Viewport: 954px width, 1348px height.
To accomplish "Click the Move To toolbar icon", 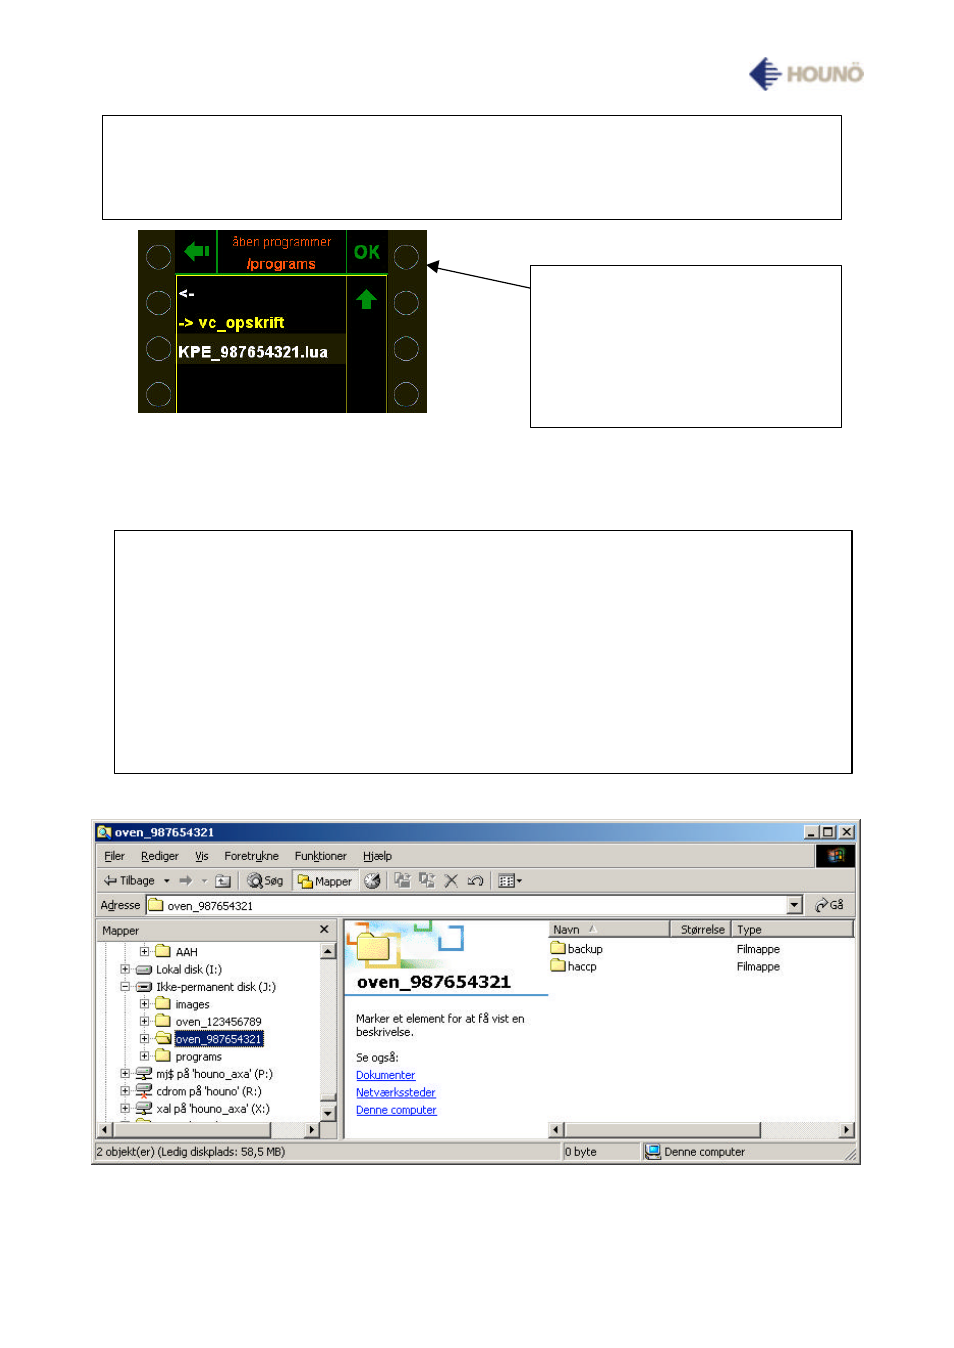I will click(402, 880).
